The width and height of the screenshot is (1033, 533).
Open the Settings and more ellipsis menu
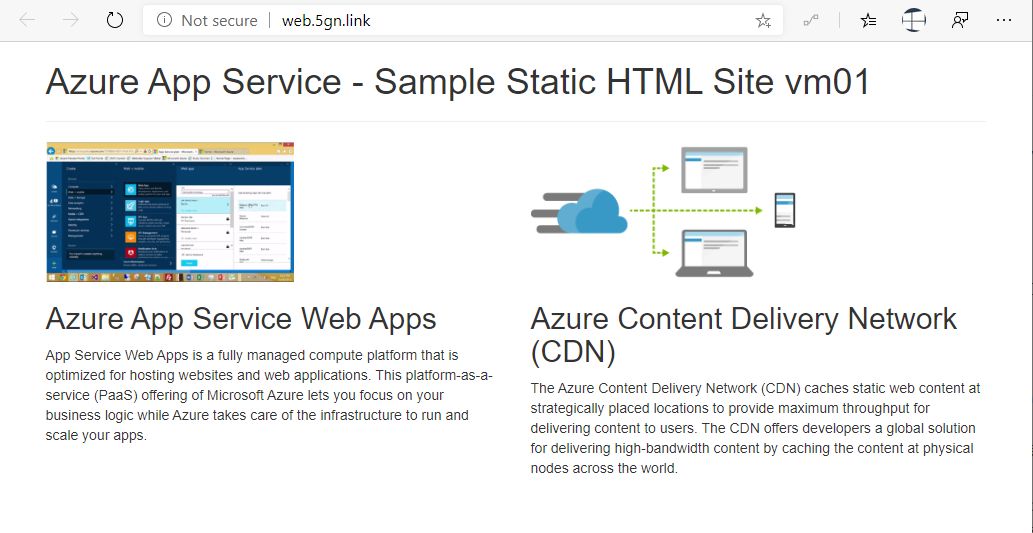(x=1004, y=20)
